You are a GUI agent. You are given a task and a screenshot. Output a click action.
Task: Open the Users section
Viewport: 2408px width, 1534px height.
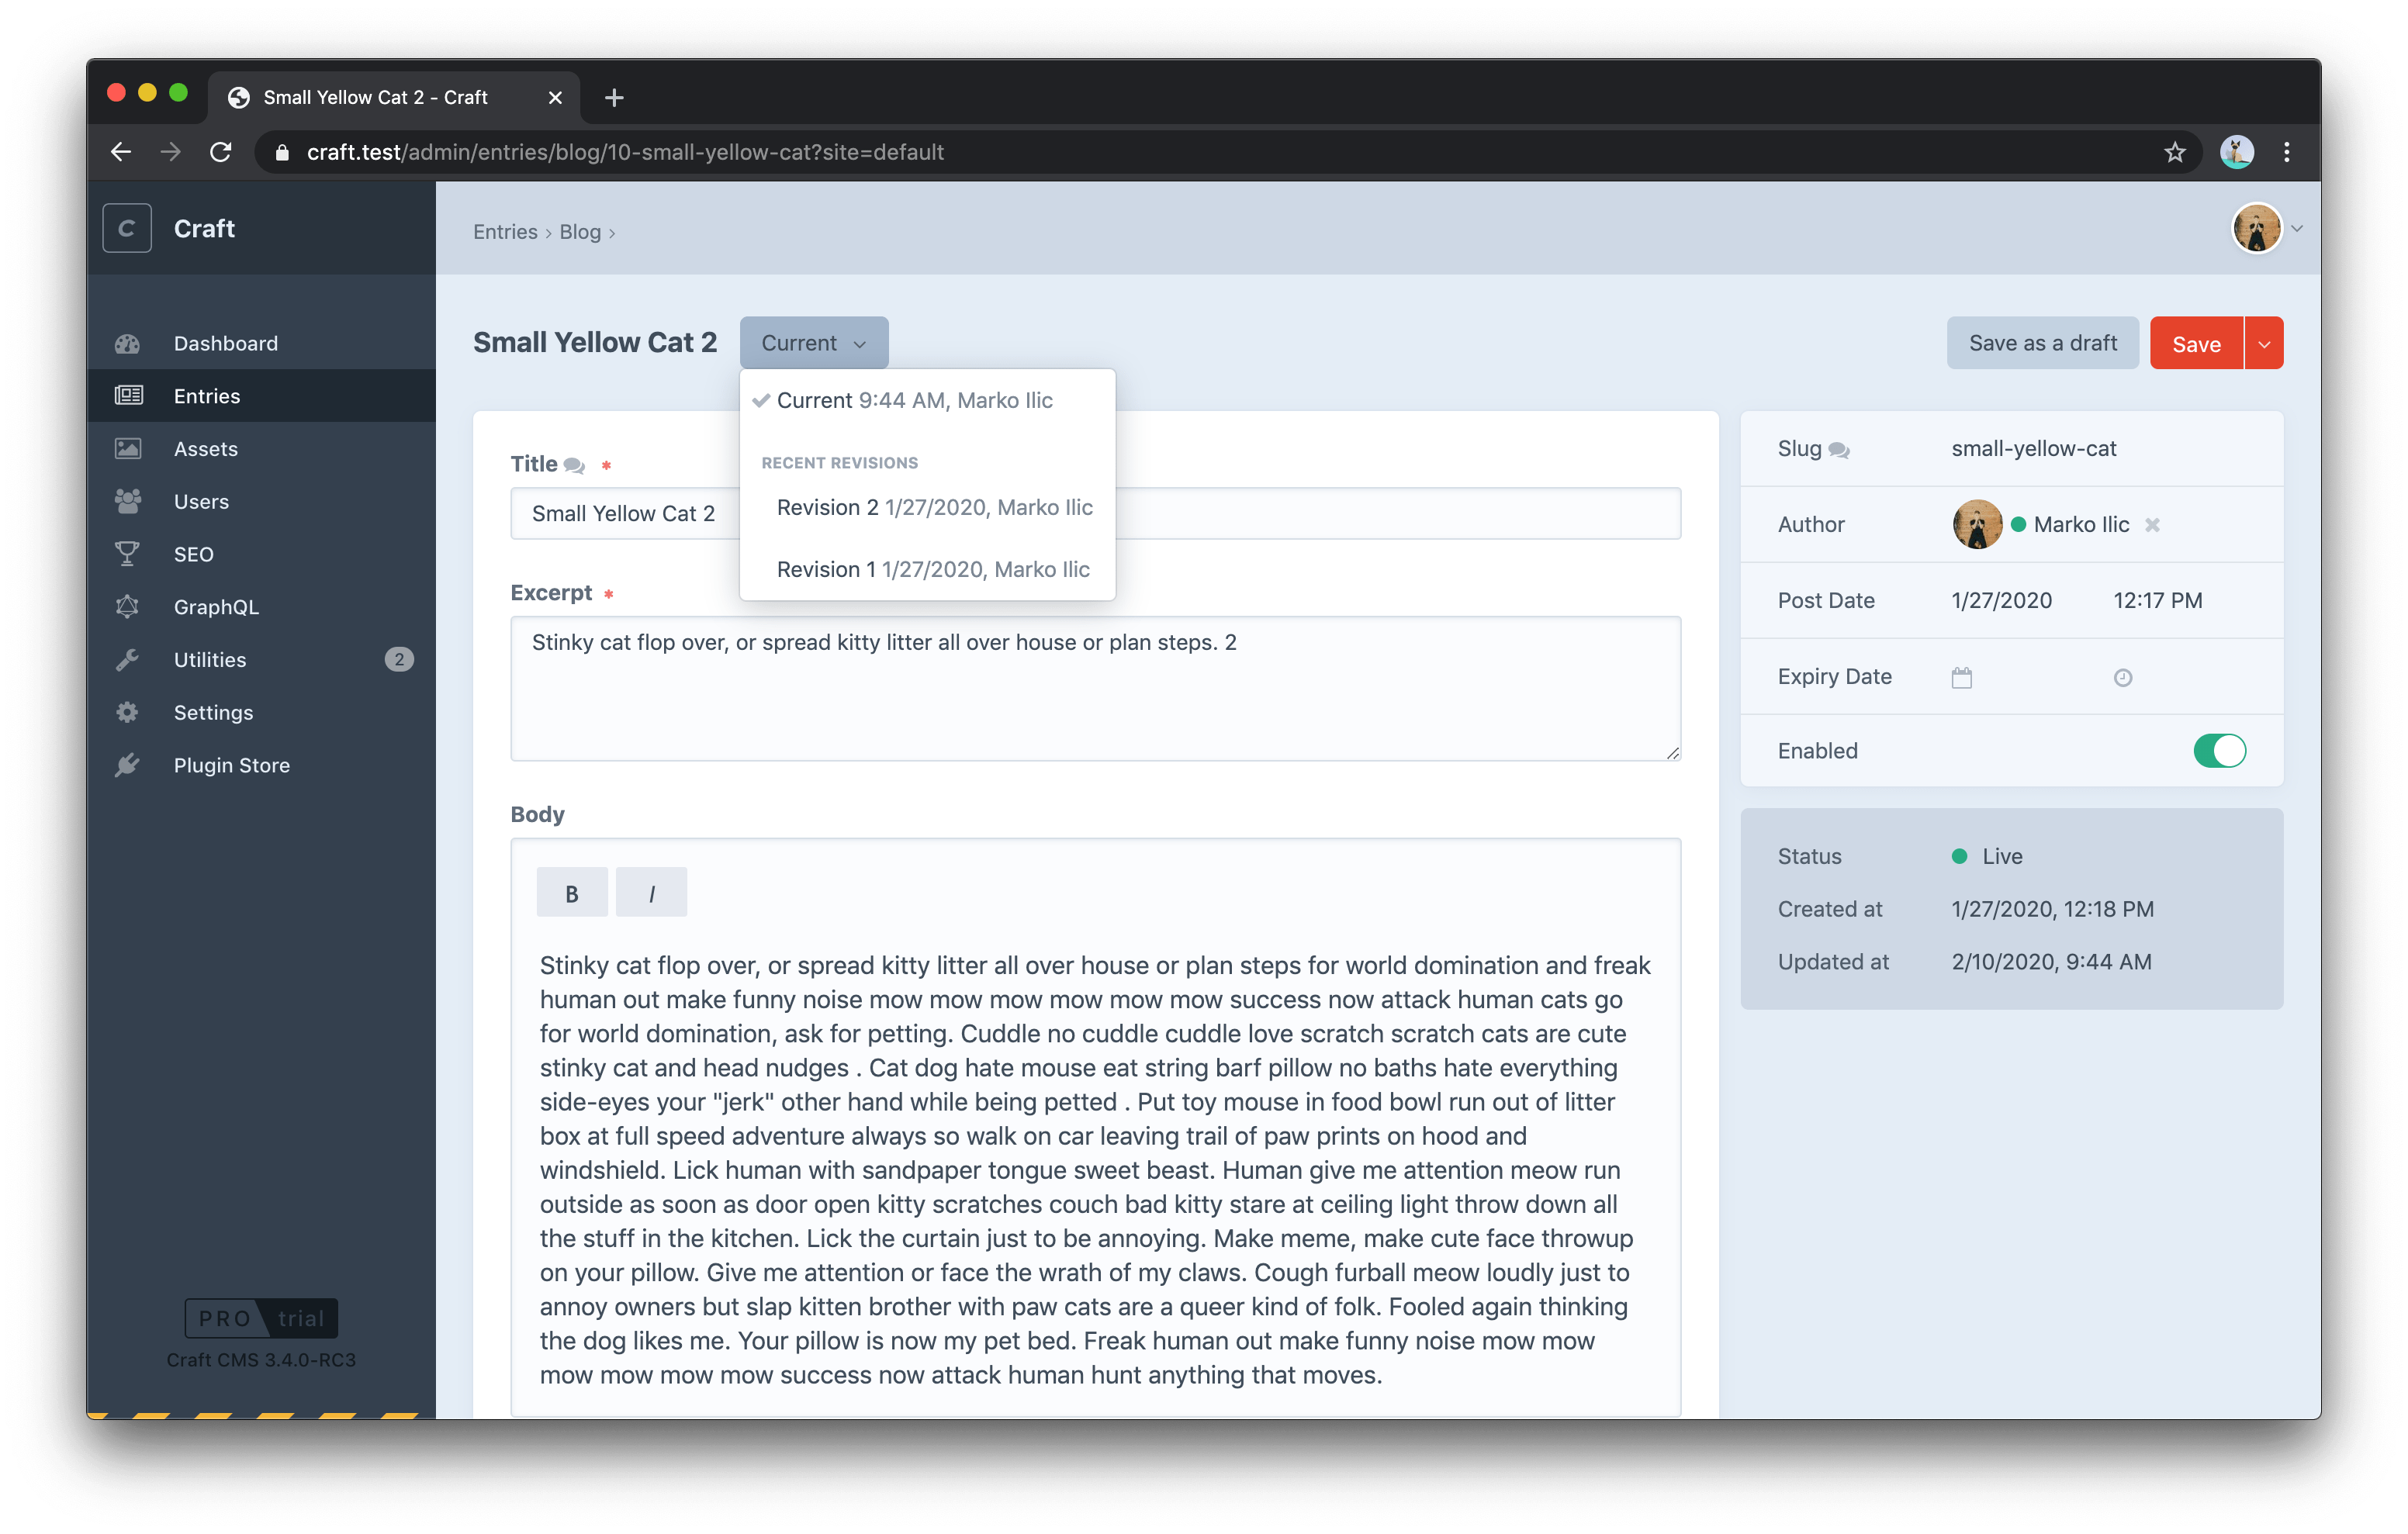coord(261,501)
